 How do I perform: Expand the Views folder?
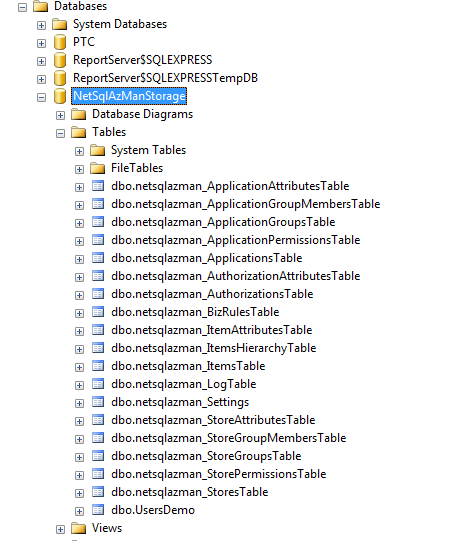pos(60,529)
